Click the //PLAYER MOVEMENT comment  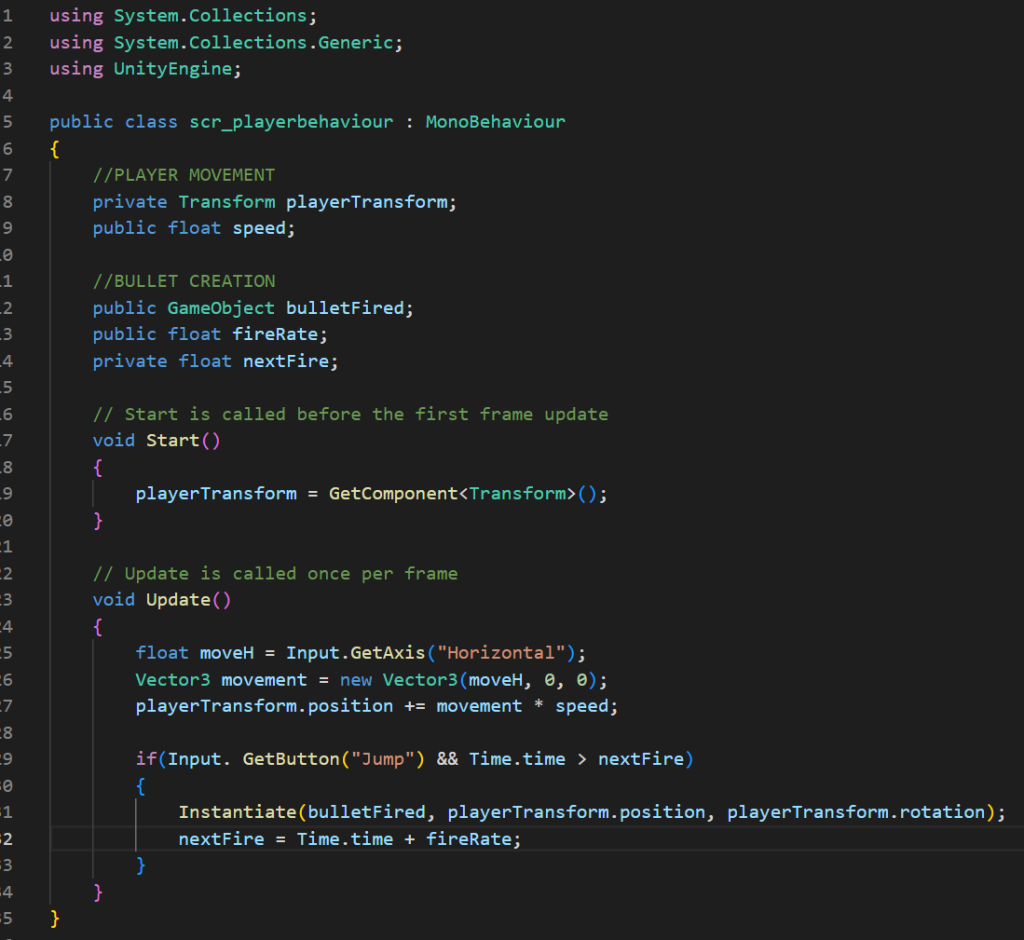point(183,175)
